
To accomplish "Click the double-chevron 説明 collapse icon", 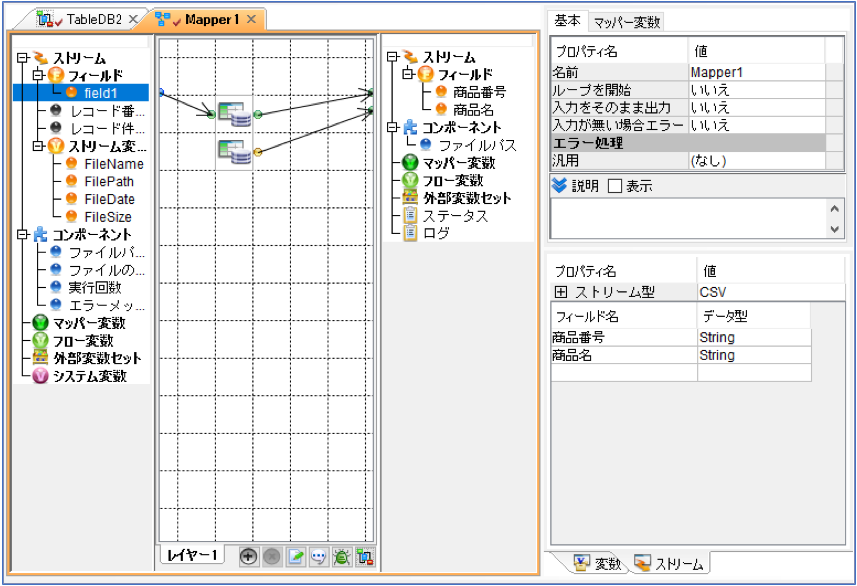I will (x=559, y=186).
